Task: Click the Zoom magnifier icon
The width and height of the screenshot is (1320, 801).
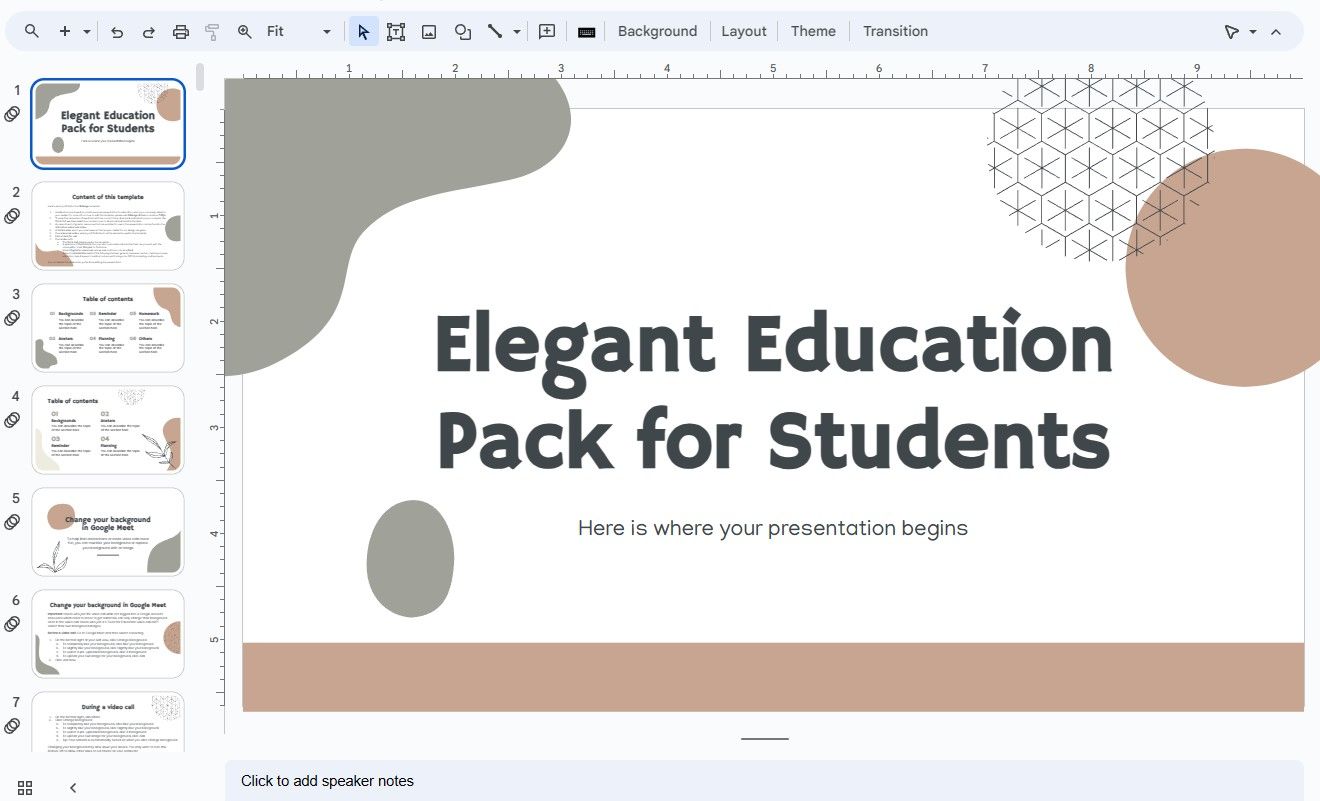Action: coord(243,31)
